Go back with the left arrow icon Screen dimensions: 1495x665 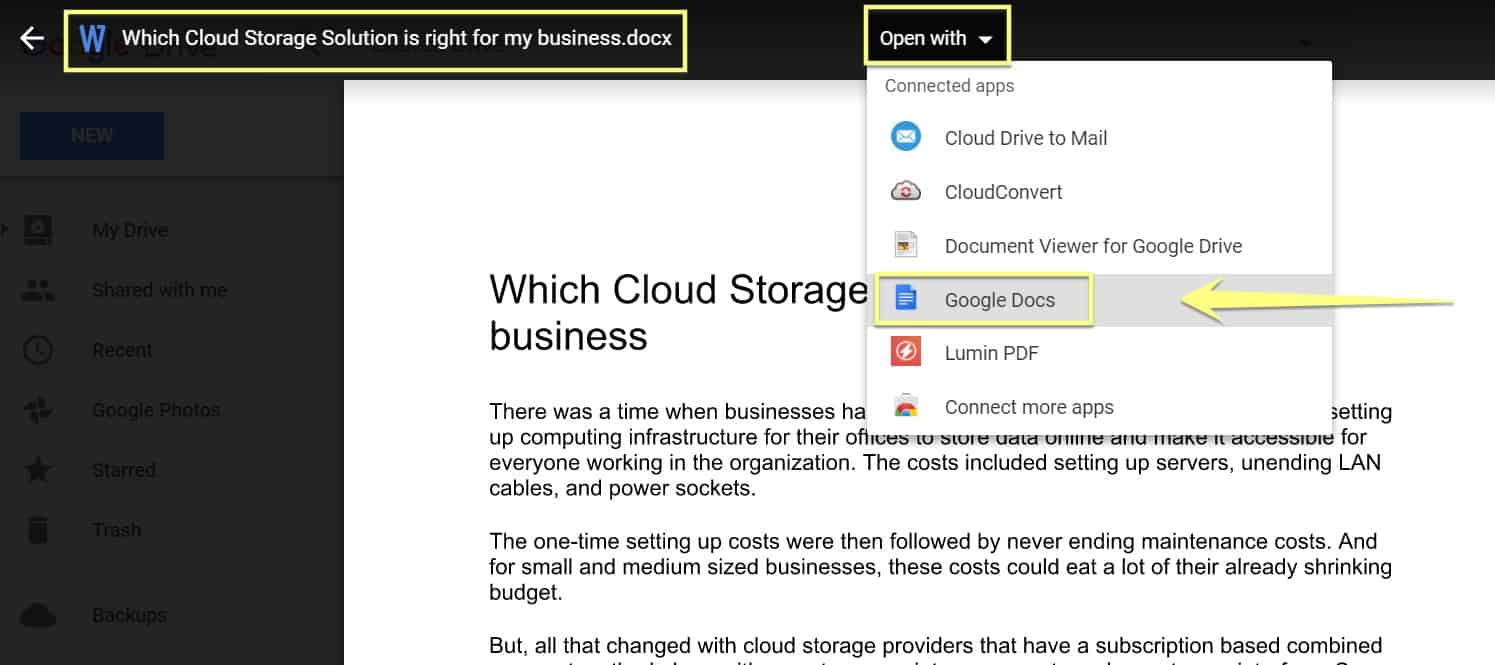coord(32,39)
